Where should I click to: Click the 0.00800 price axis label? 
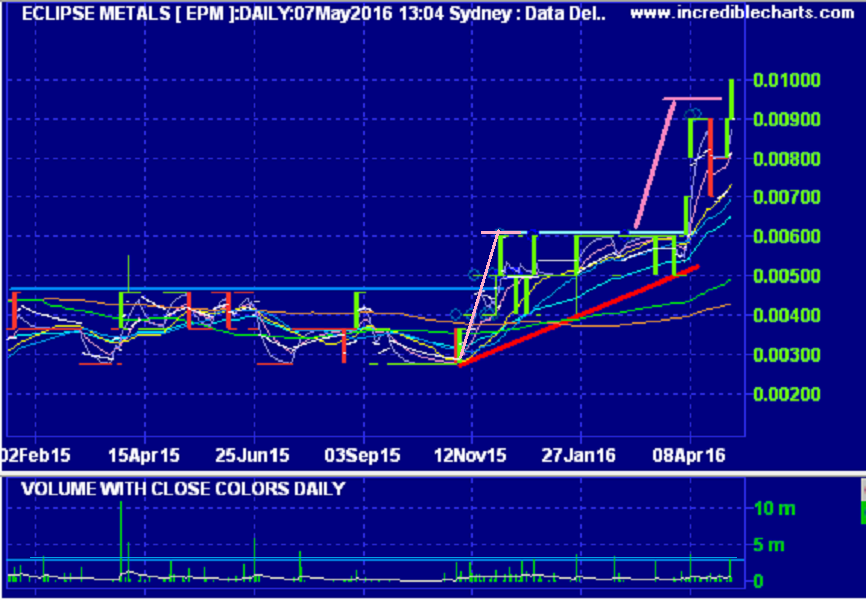[x=787, y=159]
